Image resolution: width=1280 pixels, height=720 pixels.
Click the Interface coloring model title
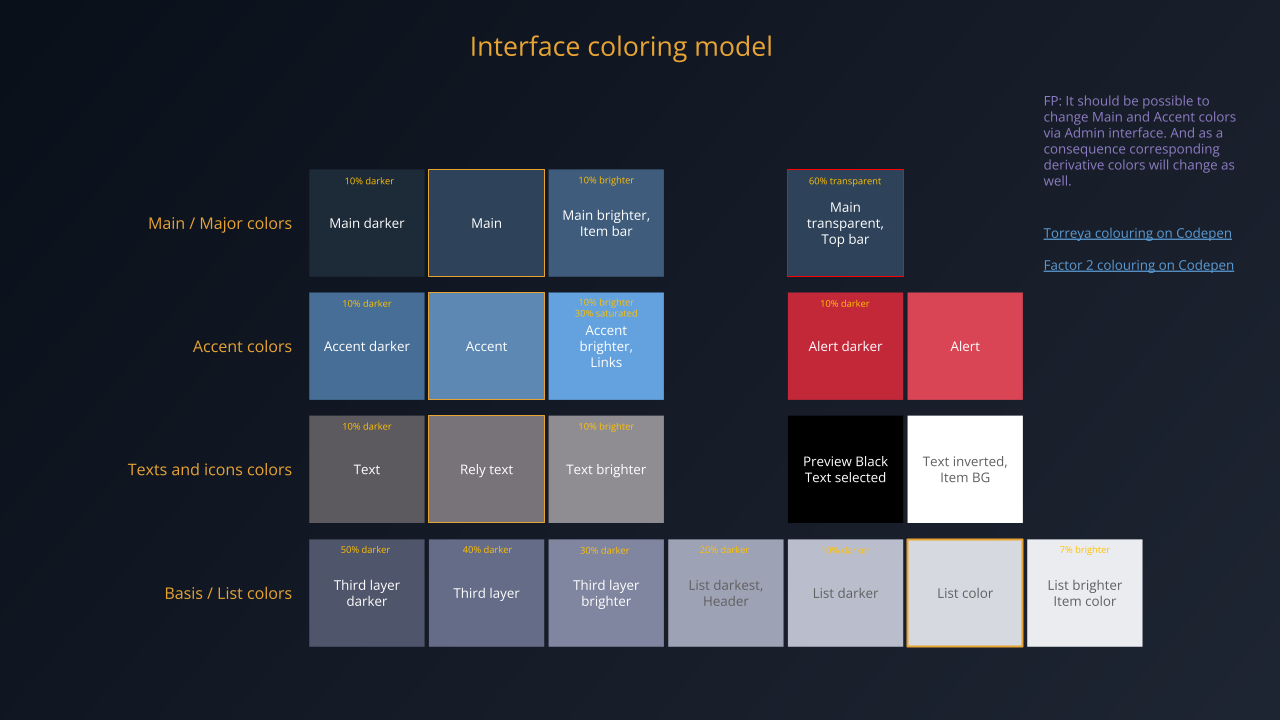pyautogui.click(x=621, y=46)
